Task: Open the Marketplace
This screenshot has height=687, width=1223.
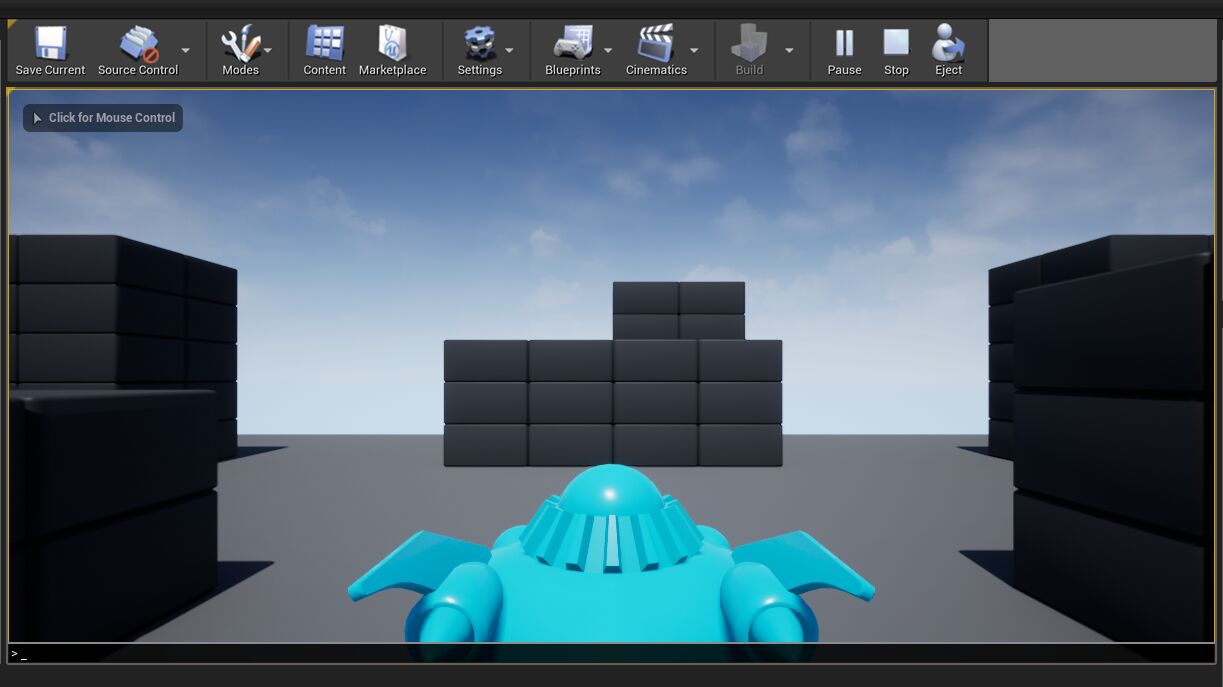Action: (393, 44)
